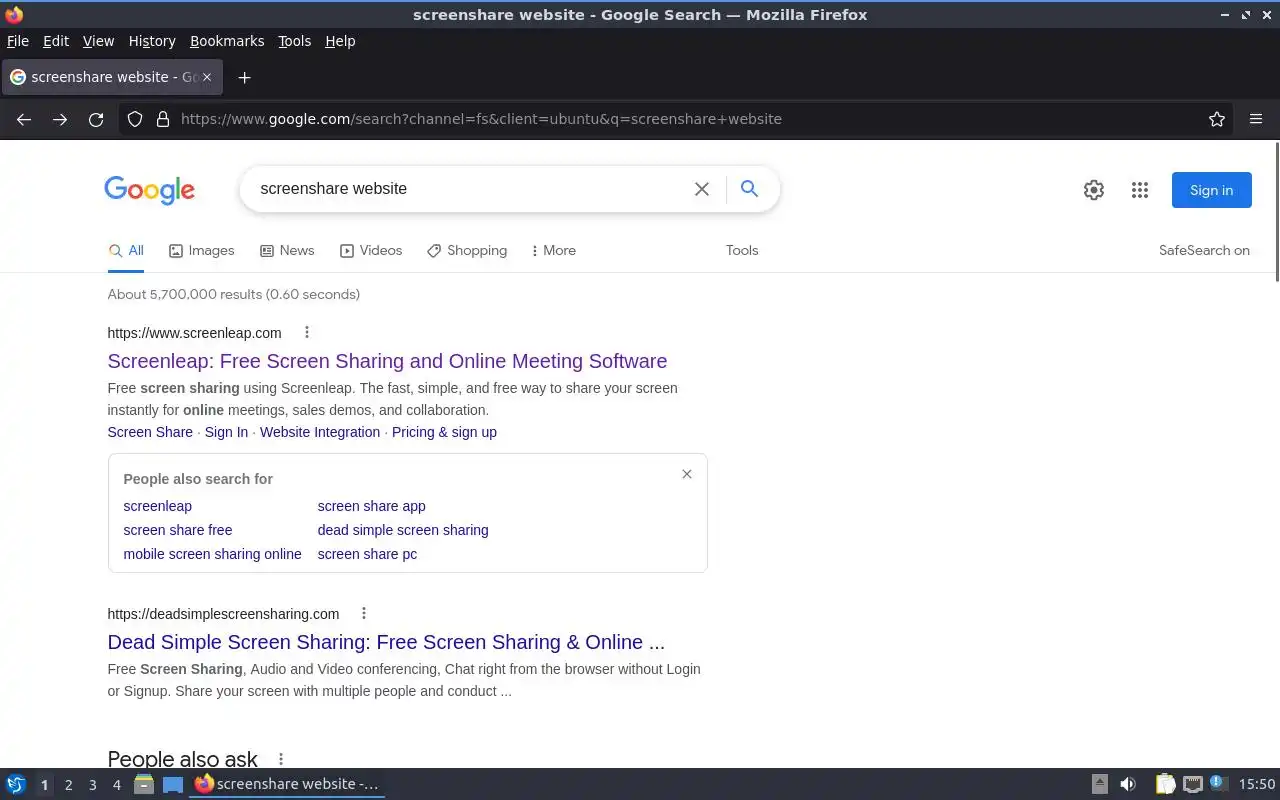The image size is (1280, 800).
Task: Open the View menu
Action: click(x=98, y=41)
